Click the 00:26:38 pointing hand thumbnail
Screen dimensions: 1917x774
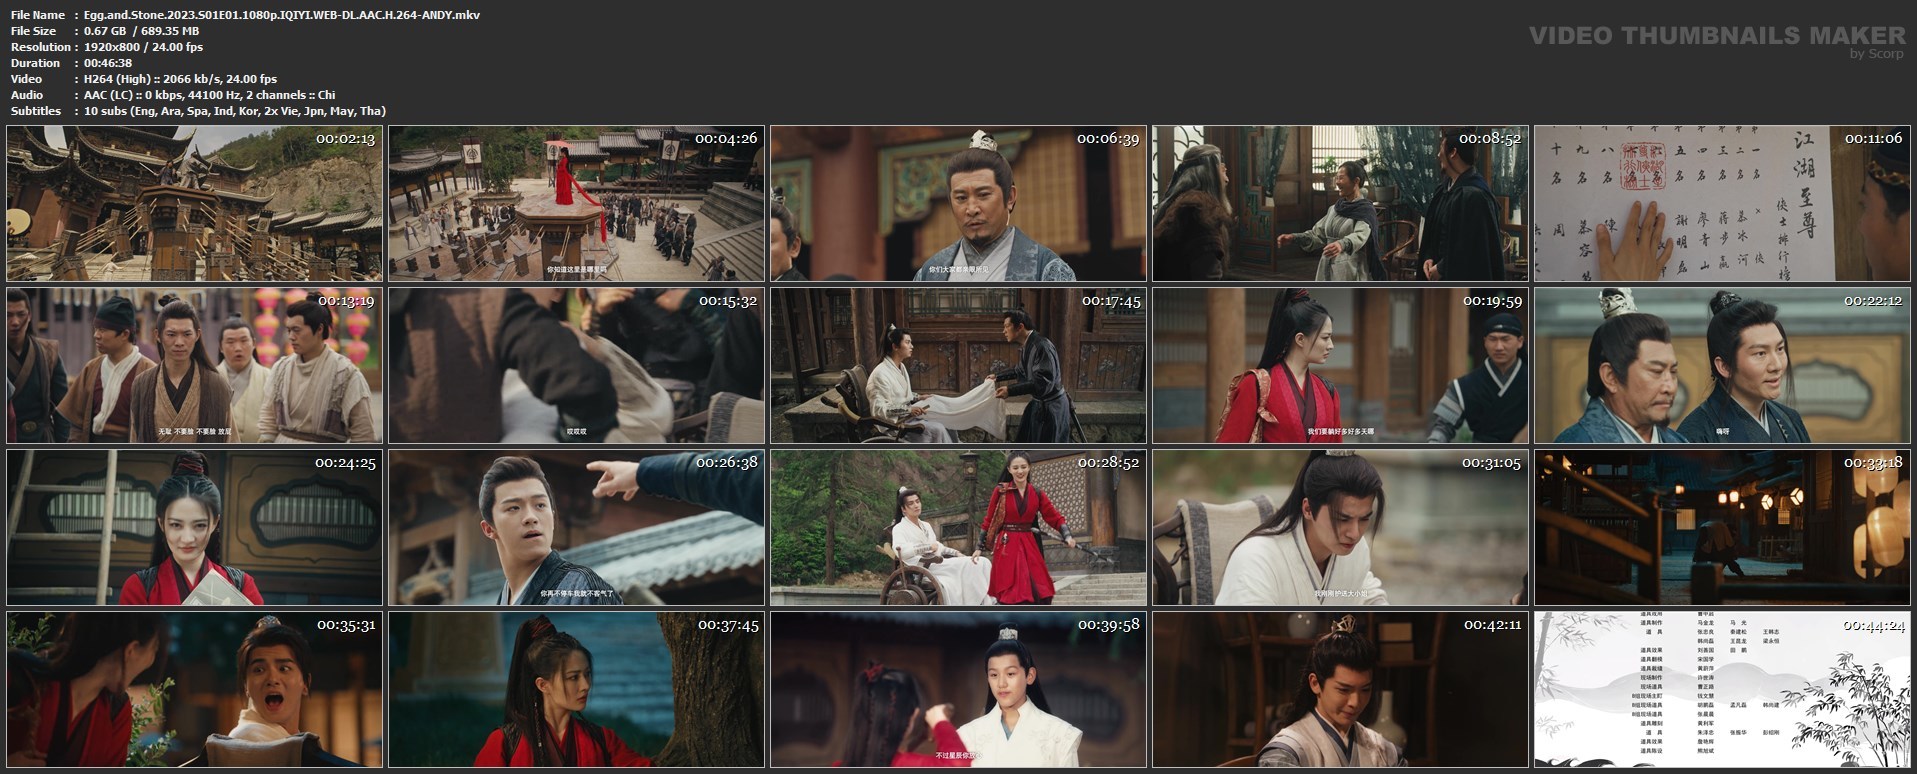(576, 528)
